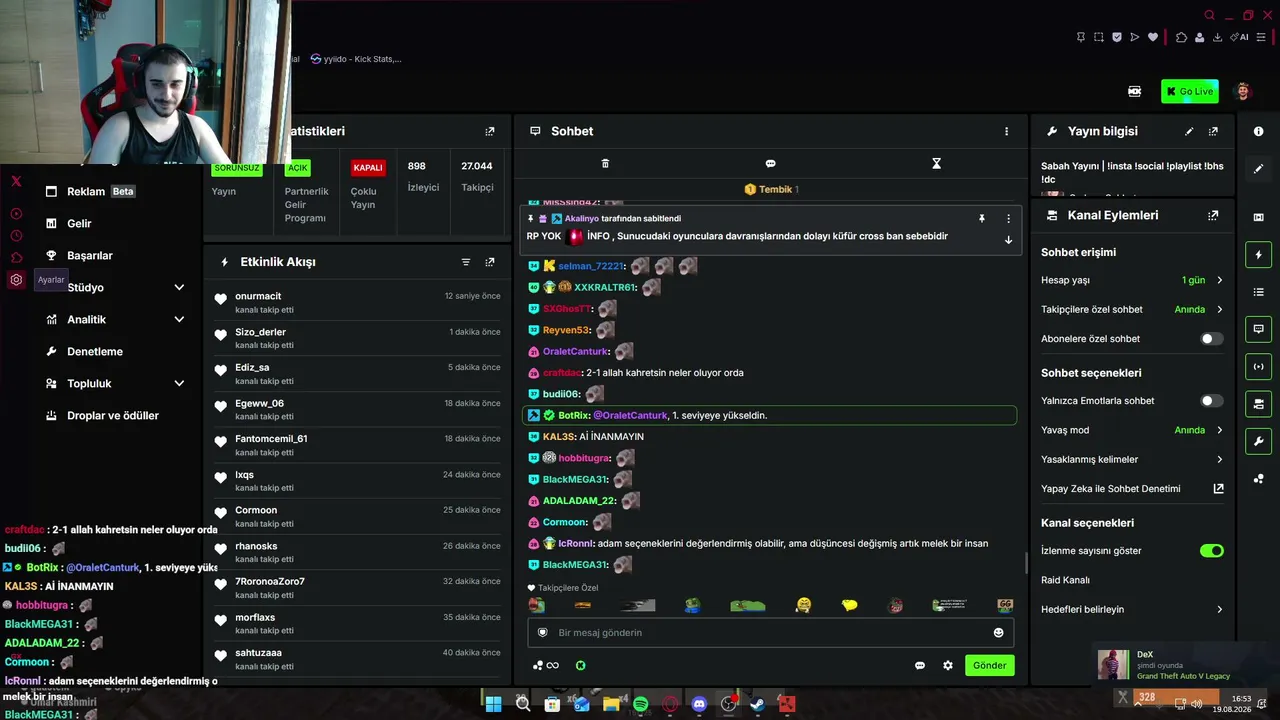Open Spotify from the taskbar
The image size is (1280, 720).
click(x=641, y=704)
